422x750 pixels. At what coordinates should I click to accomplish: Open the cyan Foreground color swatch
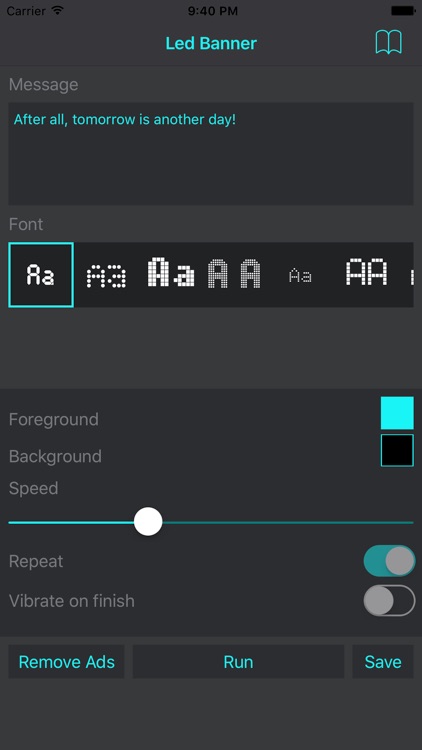click(x=397, y=413)
